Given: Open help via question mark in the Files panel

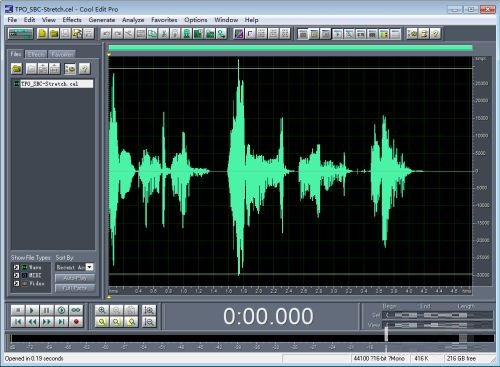Looking at the screenshot, I should 85,69.
